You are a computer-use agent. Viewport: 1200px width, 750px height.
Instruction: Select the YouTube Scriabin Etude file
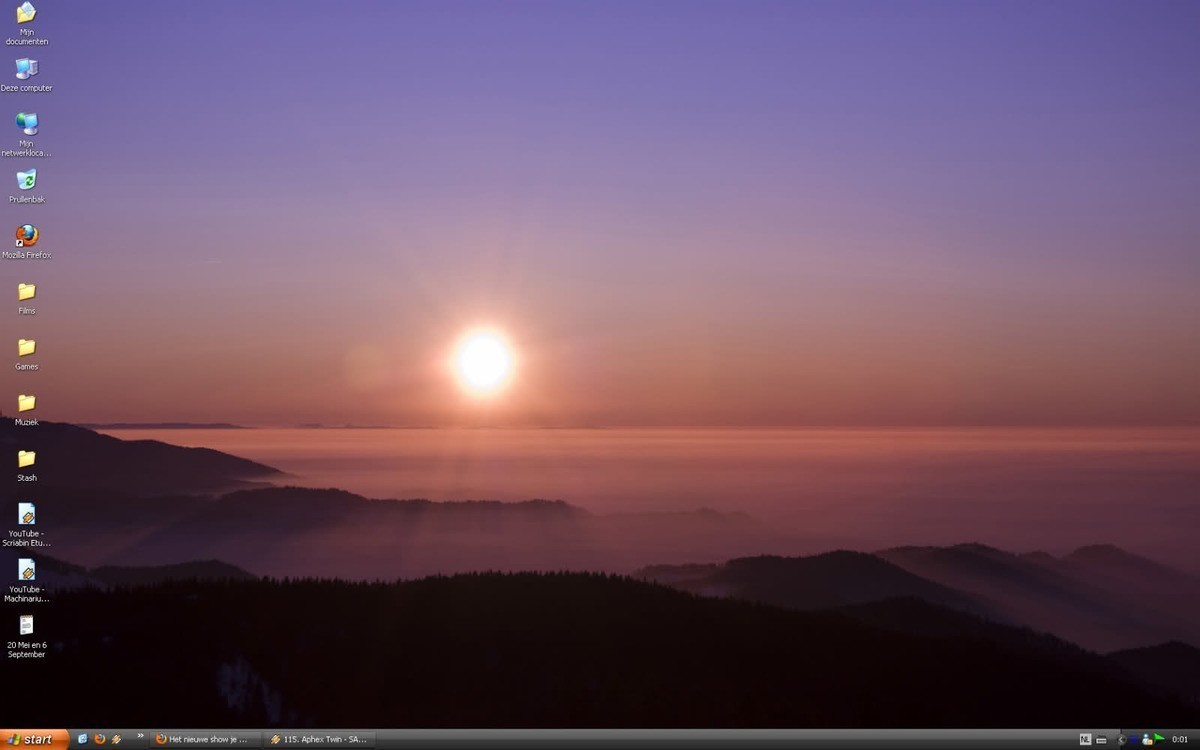[26, 514]
